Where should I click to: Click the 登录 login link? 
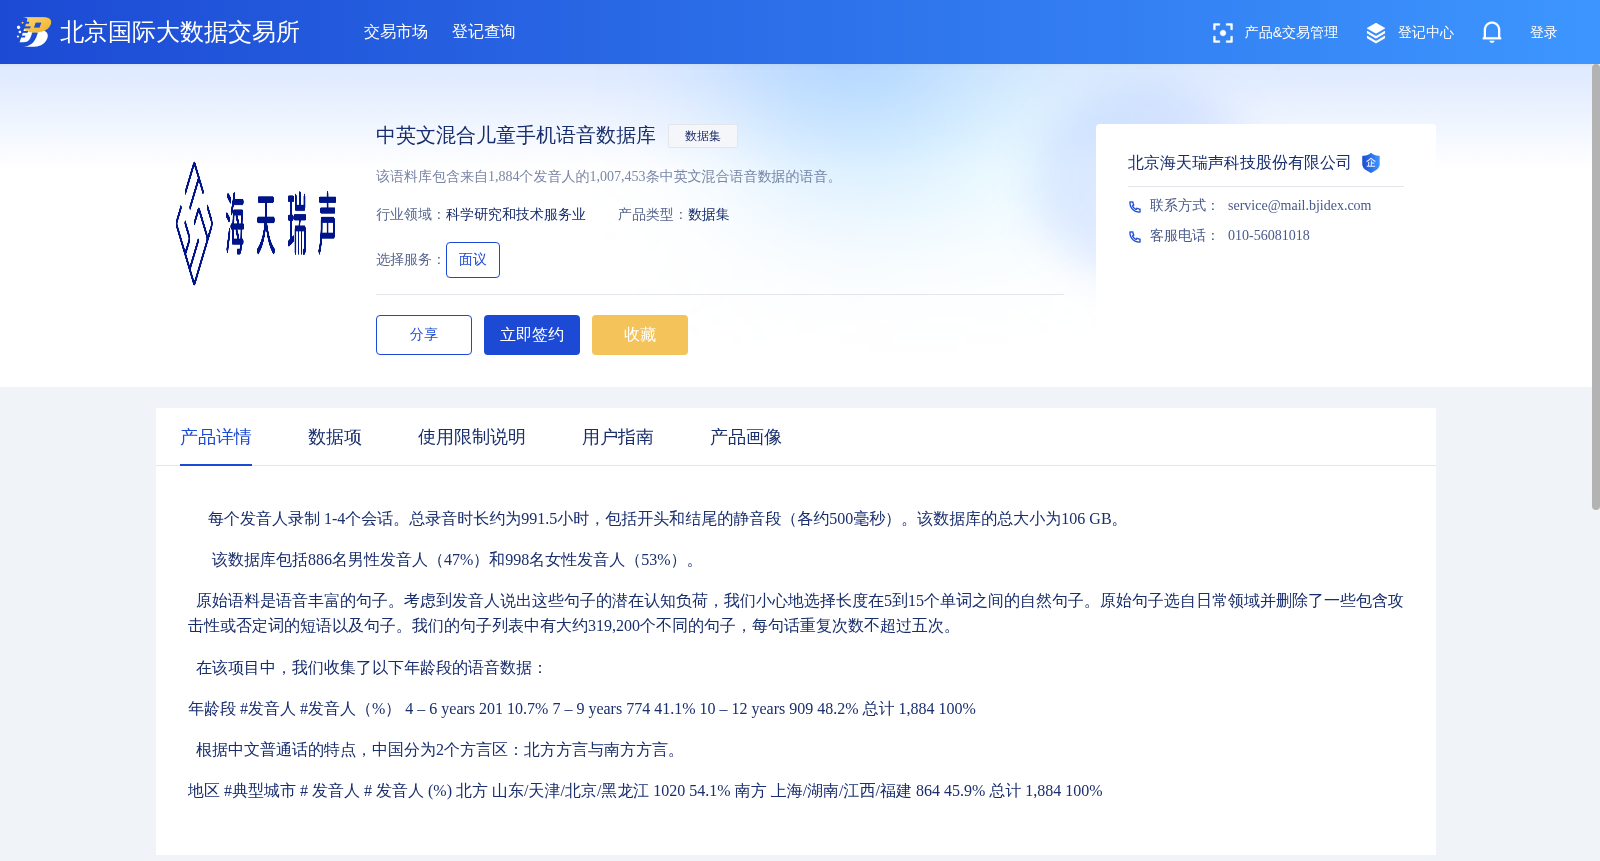(1544, 33)
